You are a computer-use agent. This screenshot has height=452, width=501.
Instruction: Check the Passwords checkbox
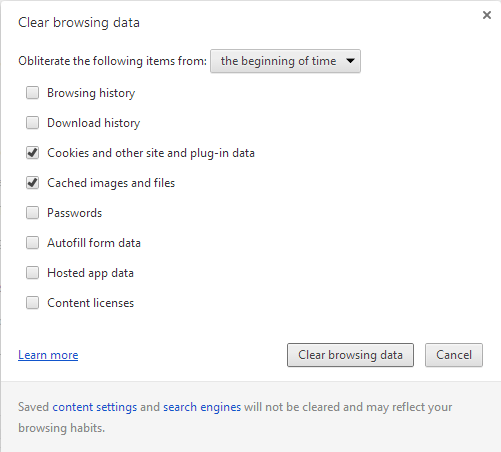coord(32,213)
